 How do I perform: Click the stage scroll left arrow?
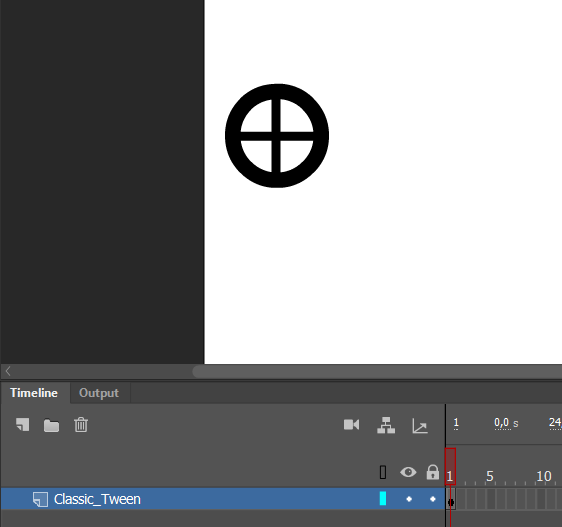click(x=8, y=371)
